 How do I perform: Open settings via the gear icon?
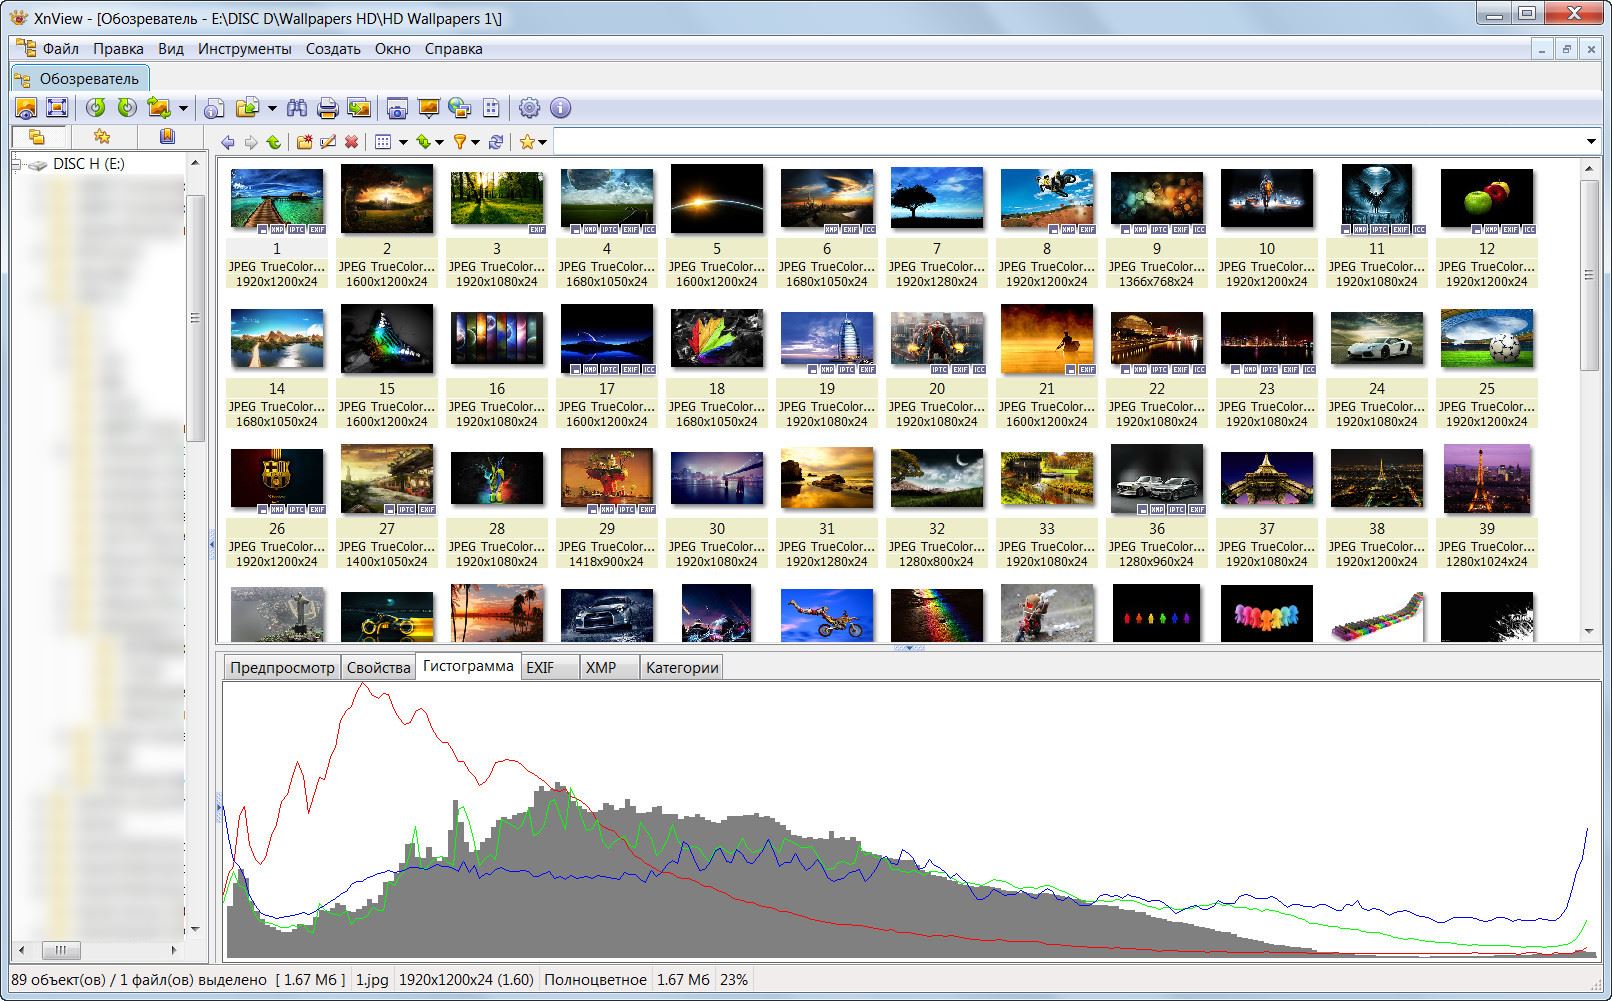(x=529, y=108)
